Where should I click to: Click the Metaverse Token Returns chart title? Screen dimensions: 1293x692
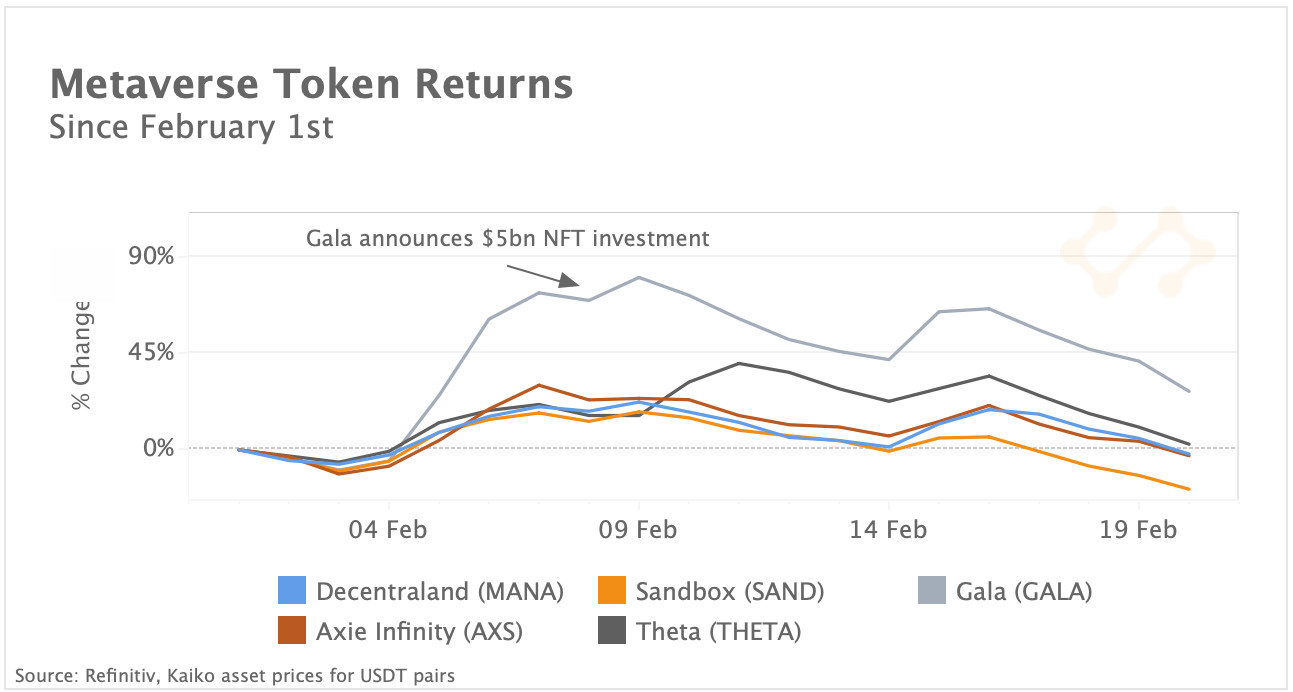[311, 84]
